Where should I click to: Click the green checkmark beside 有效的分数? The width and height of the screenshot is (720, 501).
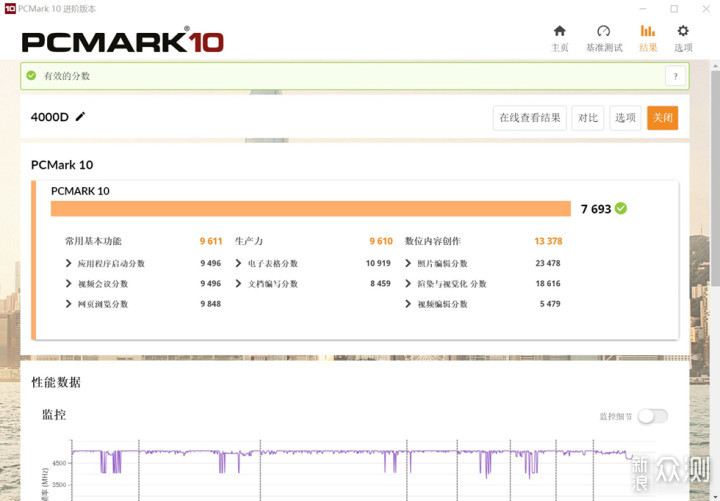pyautogui.click(x=31, y=76)
